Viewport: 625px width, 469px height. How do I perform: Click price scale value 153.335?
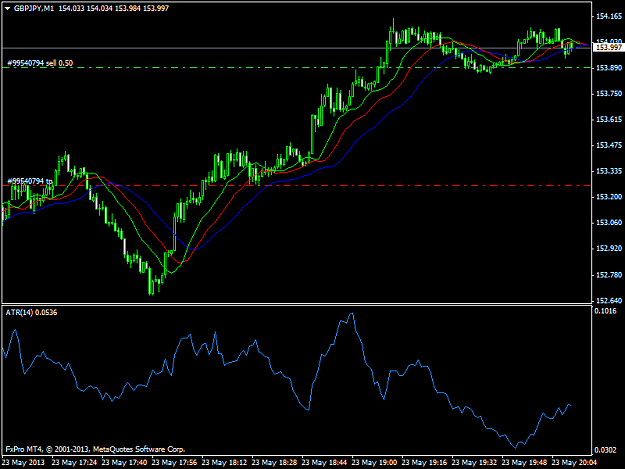pyautogui.click(x=609, y=171)
